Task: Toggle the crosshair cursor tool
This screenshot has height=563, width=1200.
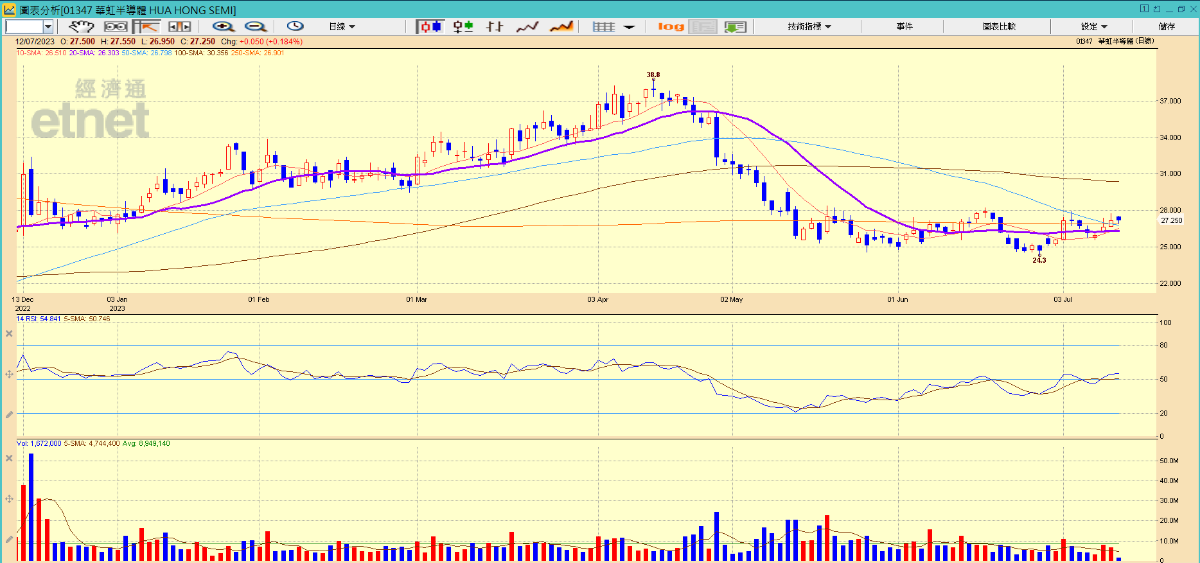Action: (x=148, y=26)
